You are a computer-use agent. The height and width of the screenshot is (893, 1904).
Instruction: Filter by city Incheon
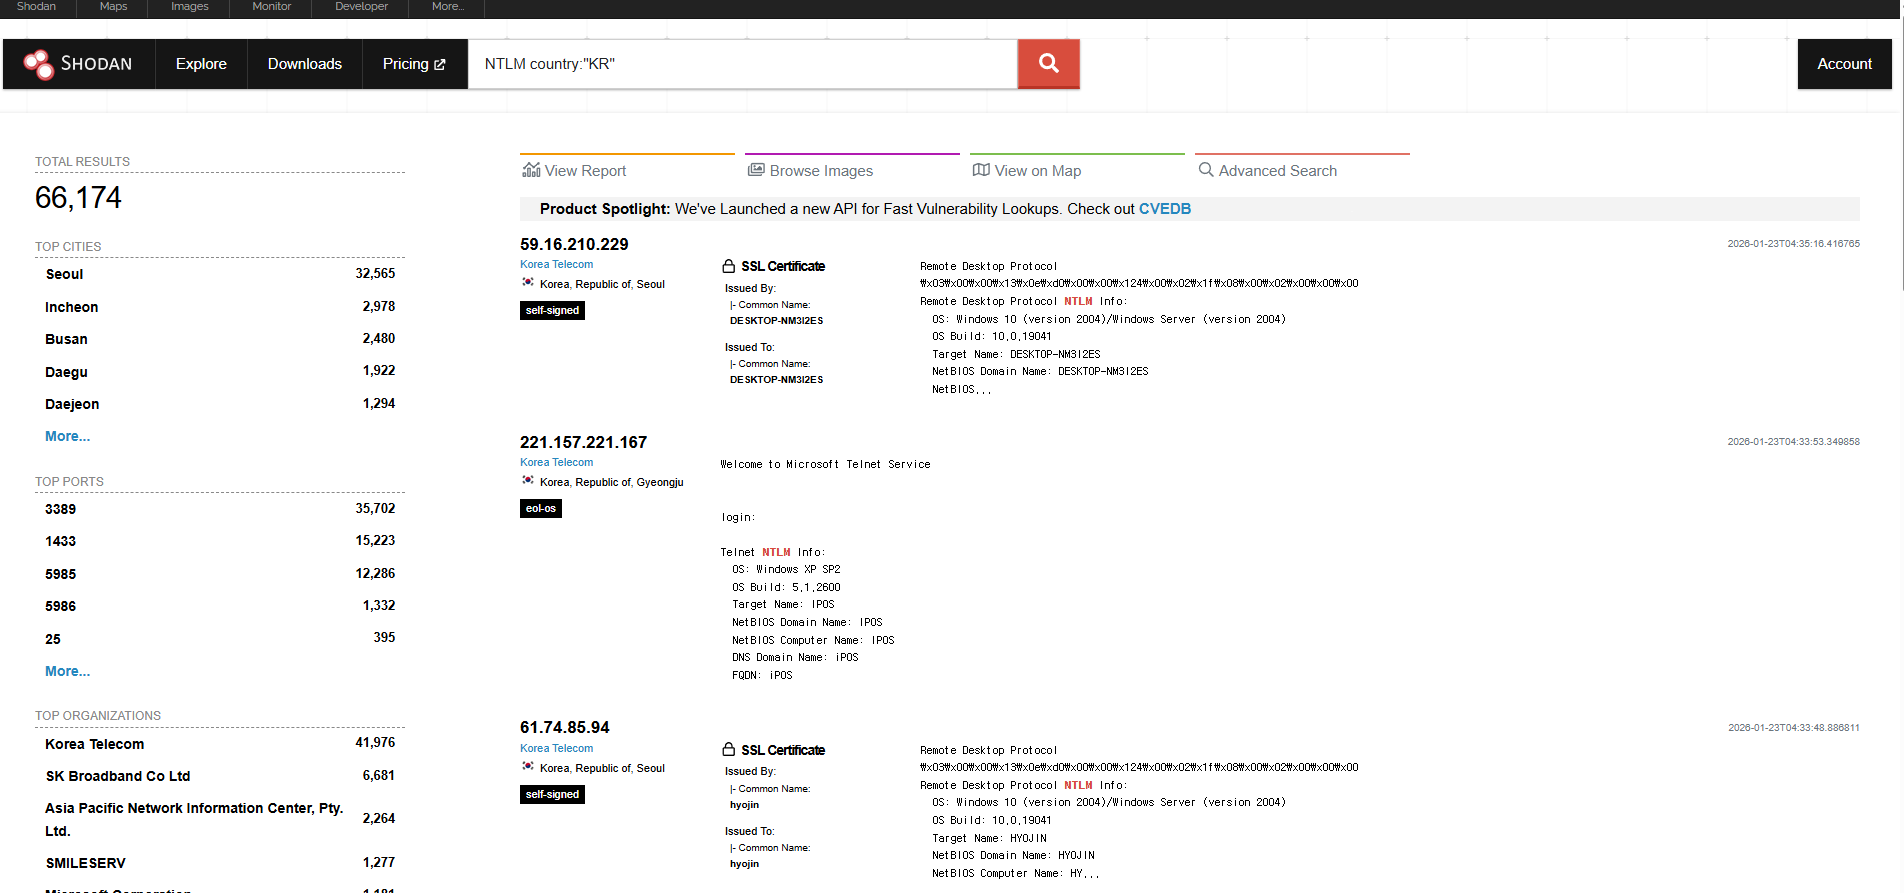(71, 307)
